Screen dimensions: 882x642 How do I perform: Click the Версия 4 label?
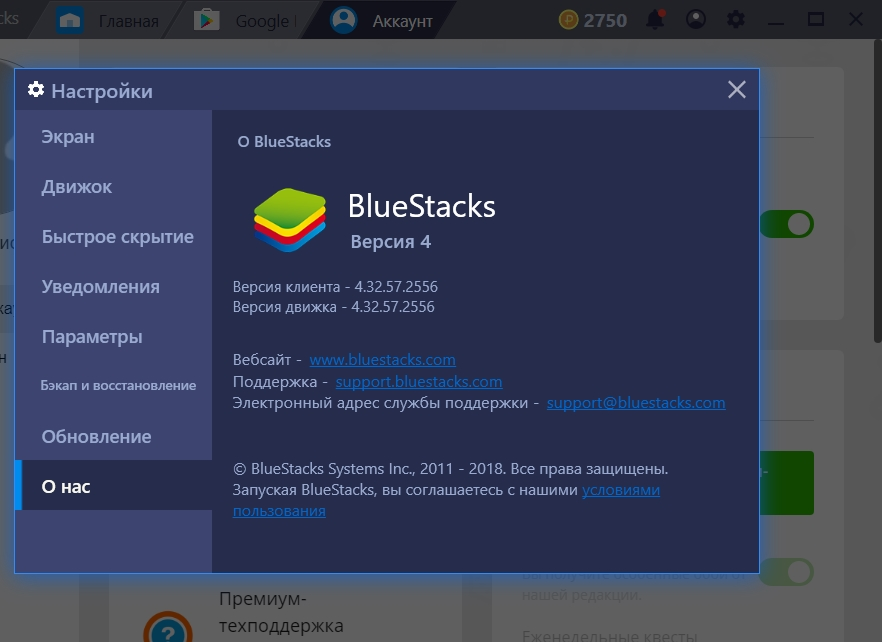(x=390, y=242)
